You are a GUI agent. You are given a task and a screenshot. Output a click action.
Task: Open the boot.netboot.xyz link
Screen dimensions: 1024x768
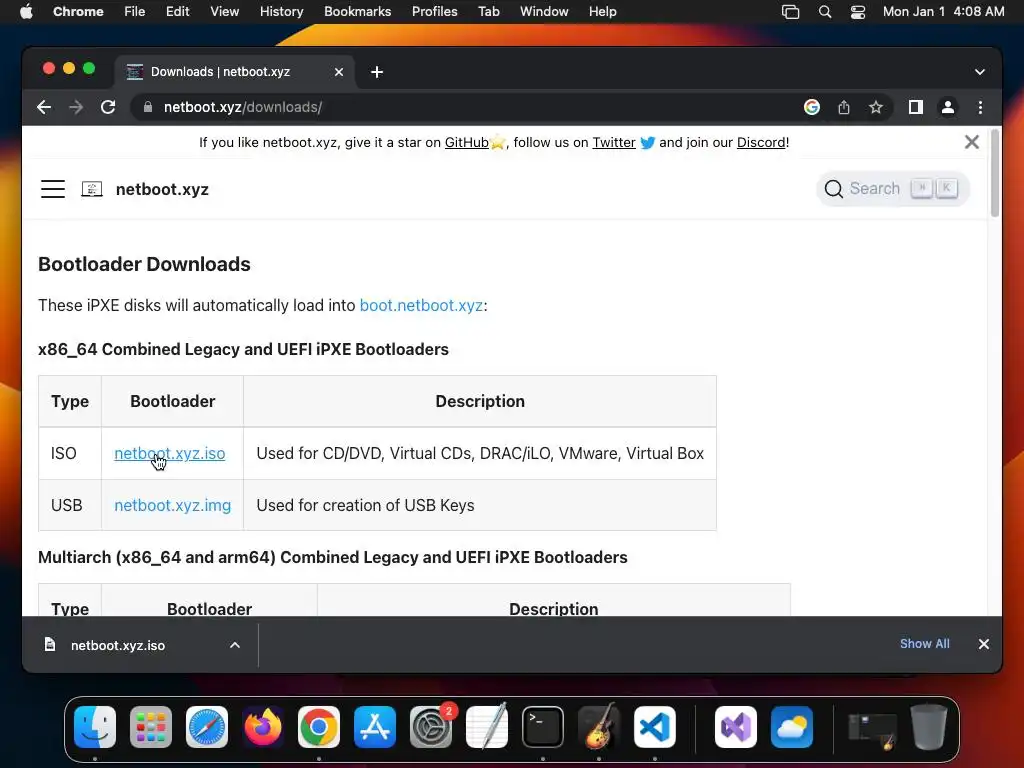(421, 305)
